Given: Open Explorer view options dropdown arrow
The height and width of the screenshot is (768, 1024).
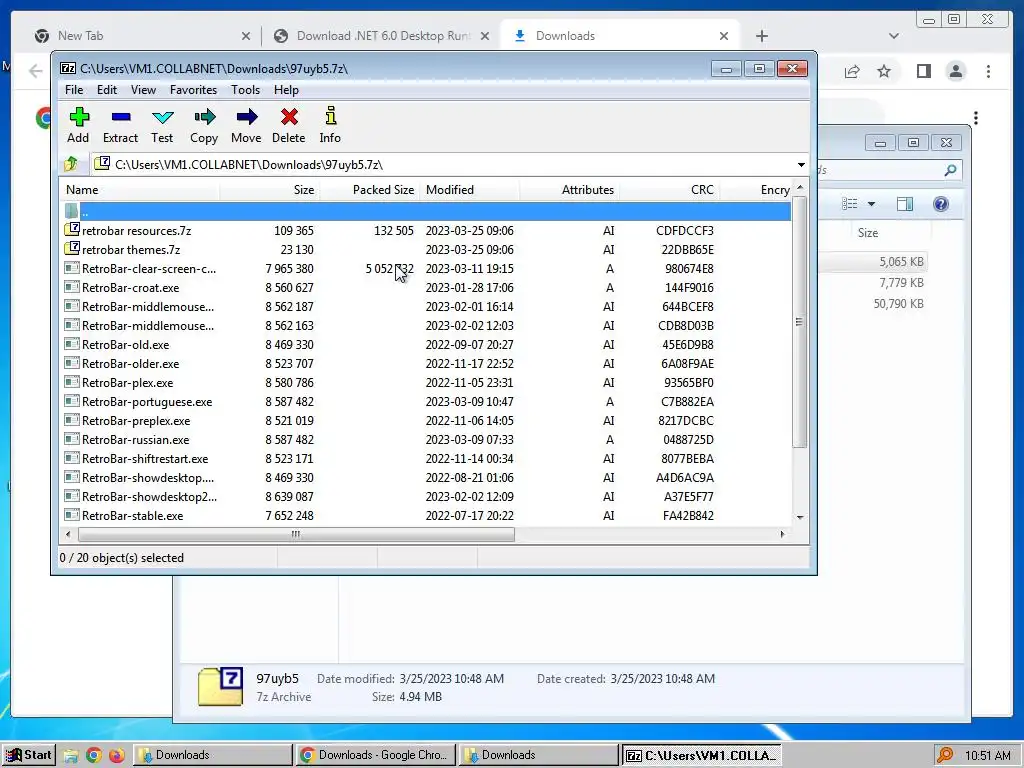Looking at the screenshot, I should pos(871,204).
